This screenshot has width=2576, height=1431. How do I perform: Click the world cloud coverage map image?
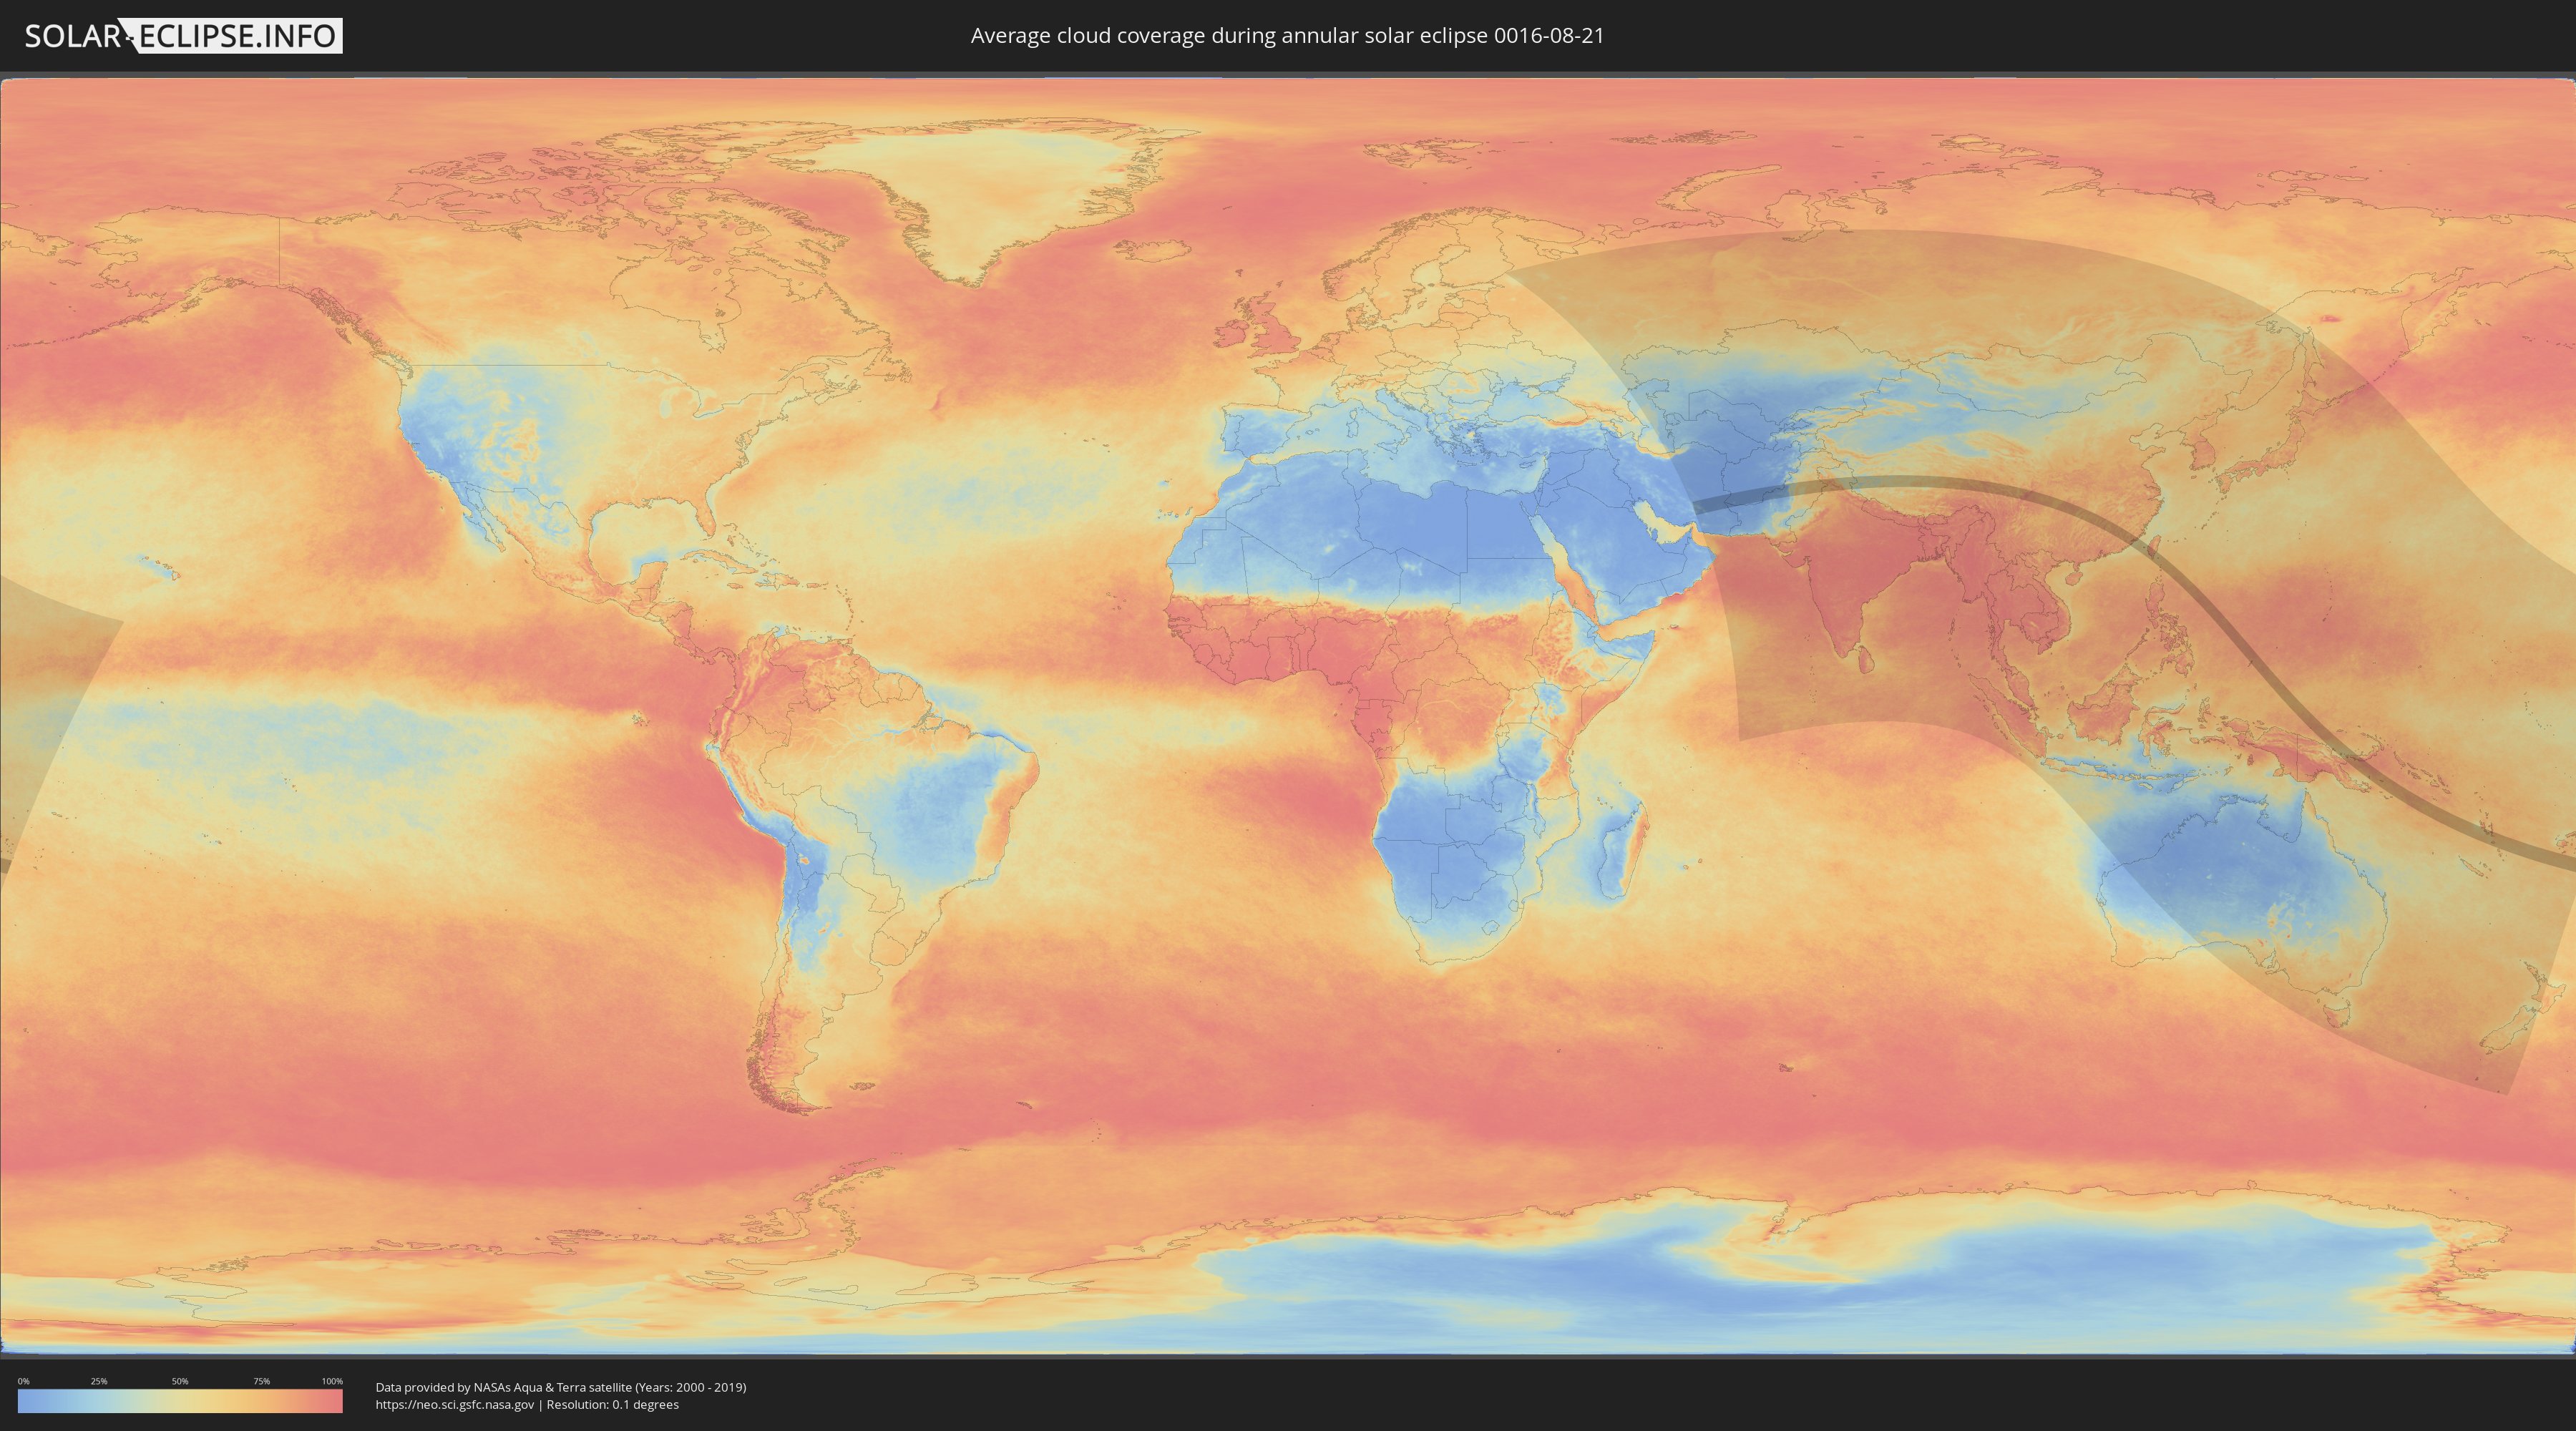point(1288,716)
